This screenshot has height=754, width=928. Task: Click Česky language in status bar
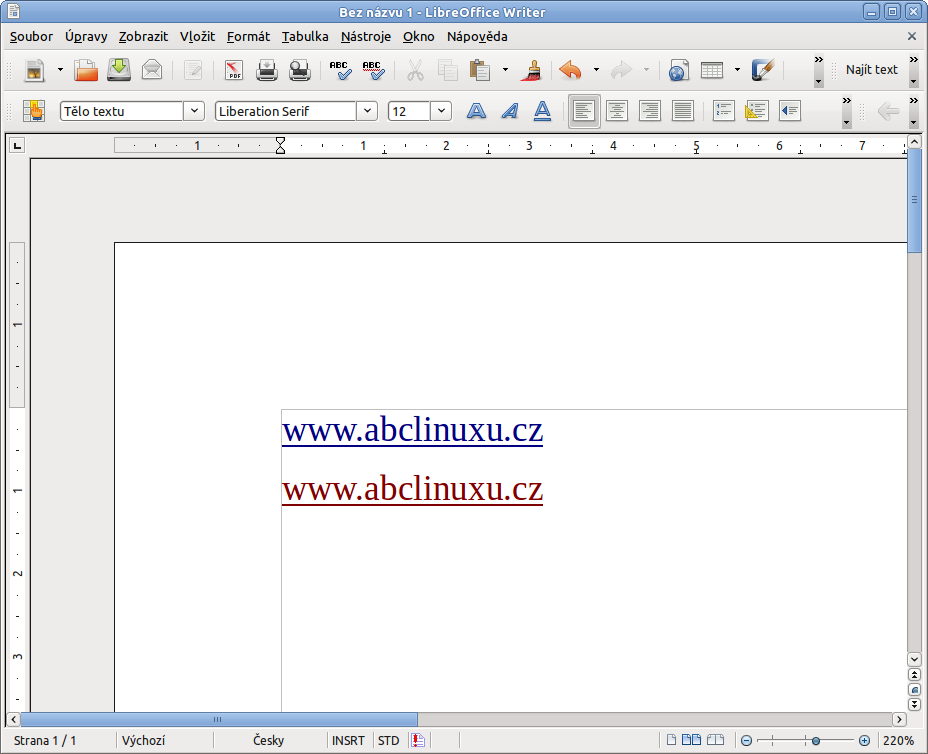point(269,740)
